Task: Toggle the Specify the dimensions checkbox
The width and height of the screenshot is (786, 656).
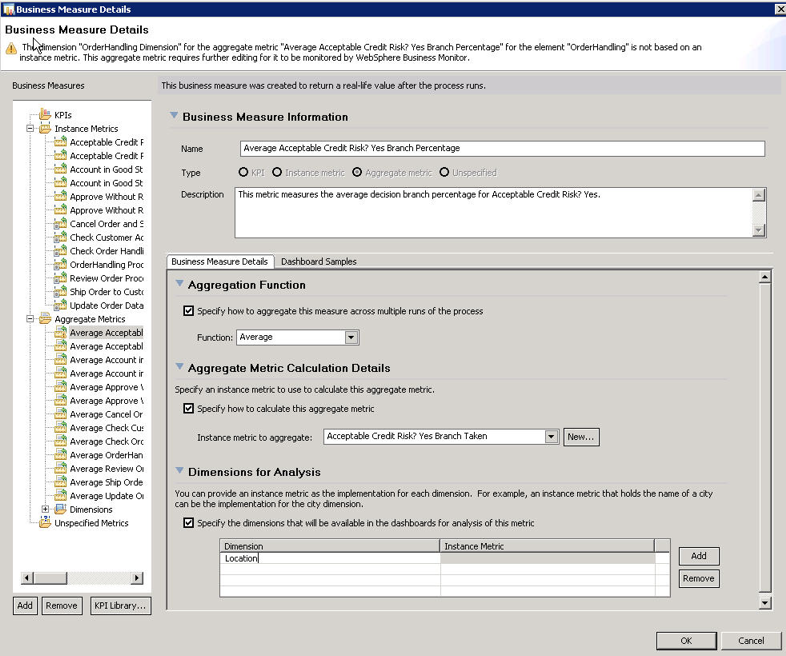Action: click(x=189, y=523)
